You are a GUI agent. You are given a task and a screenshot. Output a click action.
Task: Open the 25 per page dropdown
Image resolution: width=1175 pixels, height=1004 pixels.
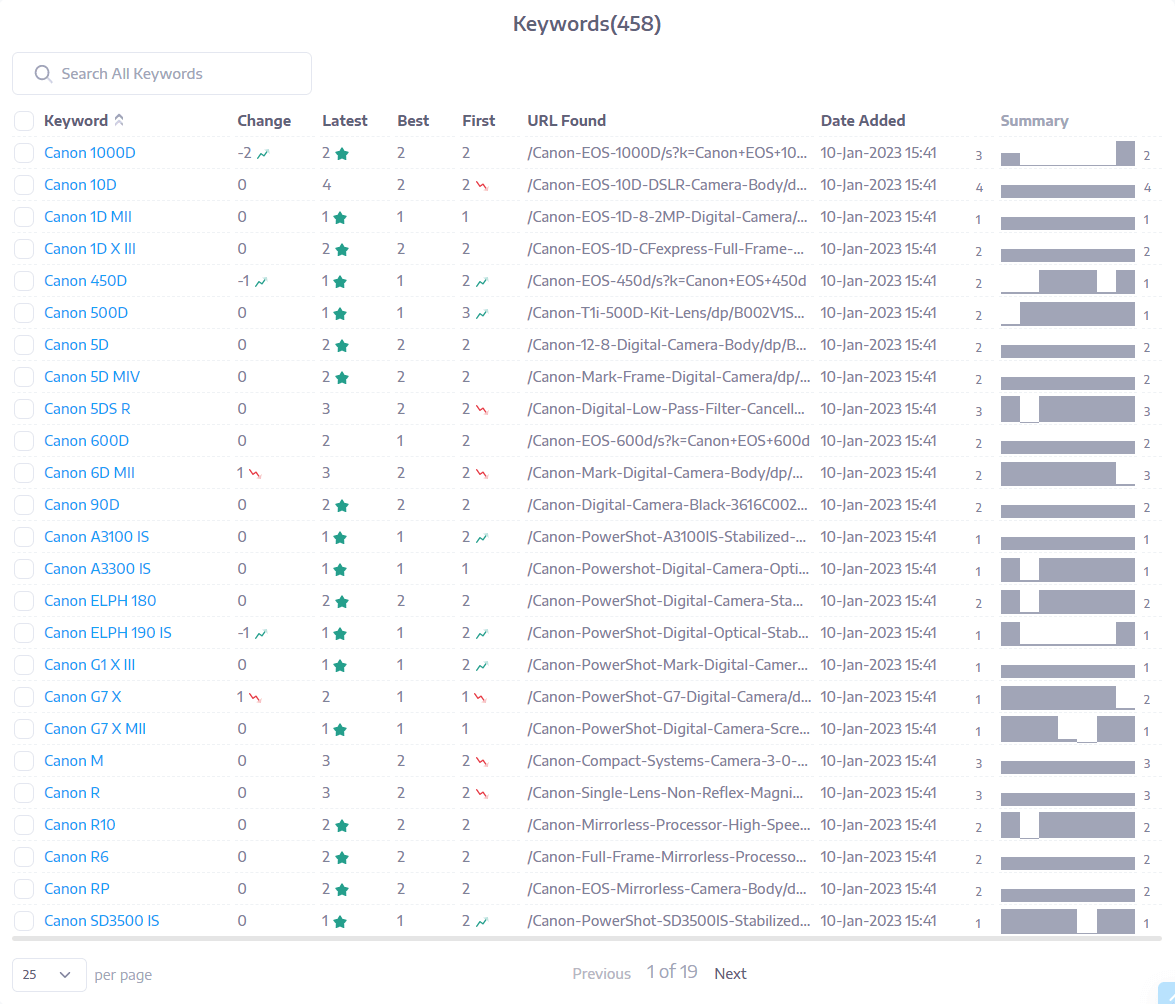49,975
